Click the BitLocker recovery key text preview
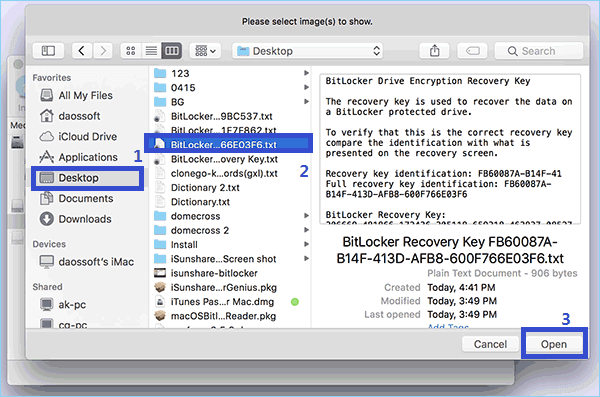Screen dimensions: 600x397 pos(450,149)
